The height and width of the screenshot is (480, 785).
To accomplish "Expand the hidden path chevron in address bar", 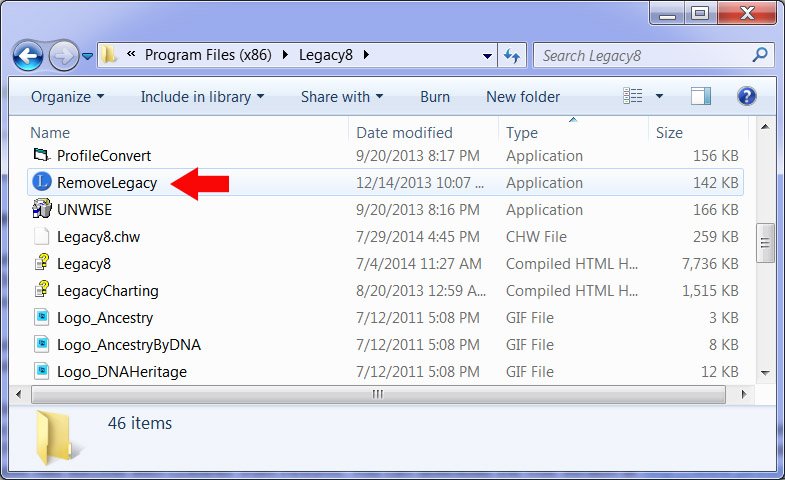I will point(131,54).
